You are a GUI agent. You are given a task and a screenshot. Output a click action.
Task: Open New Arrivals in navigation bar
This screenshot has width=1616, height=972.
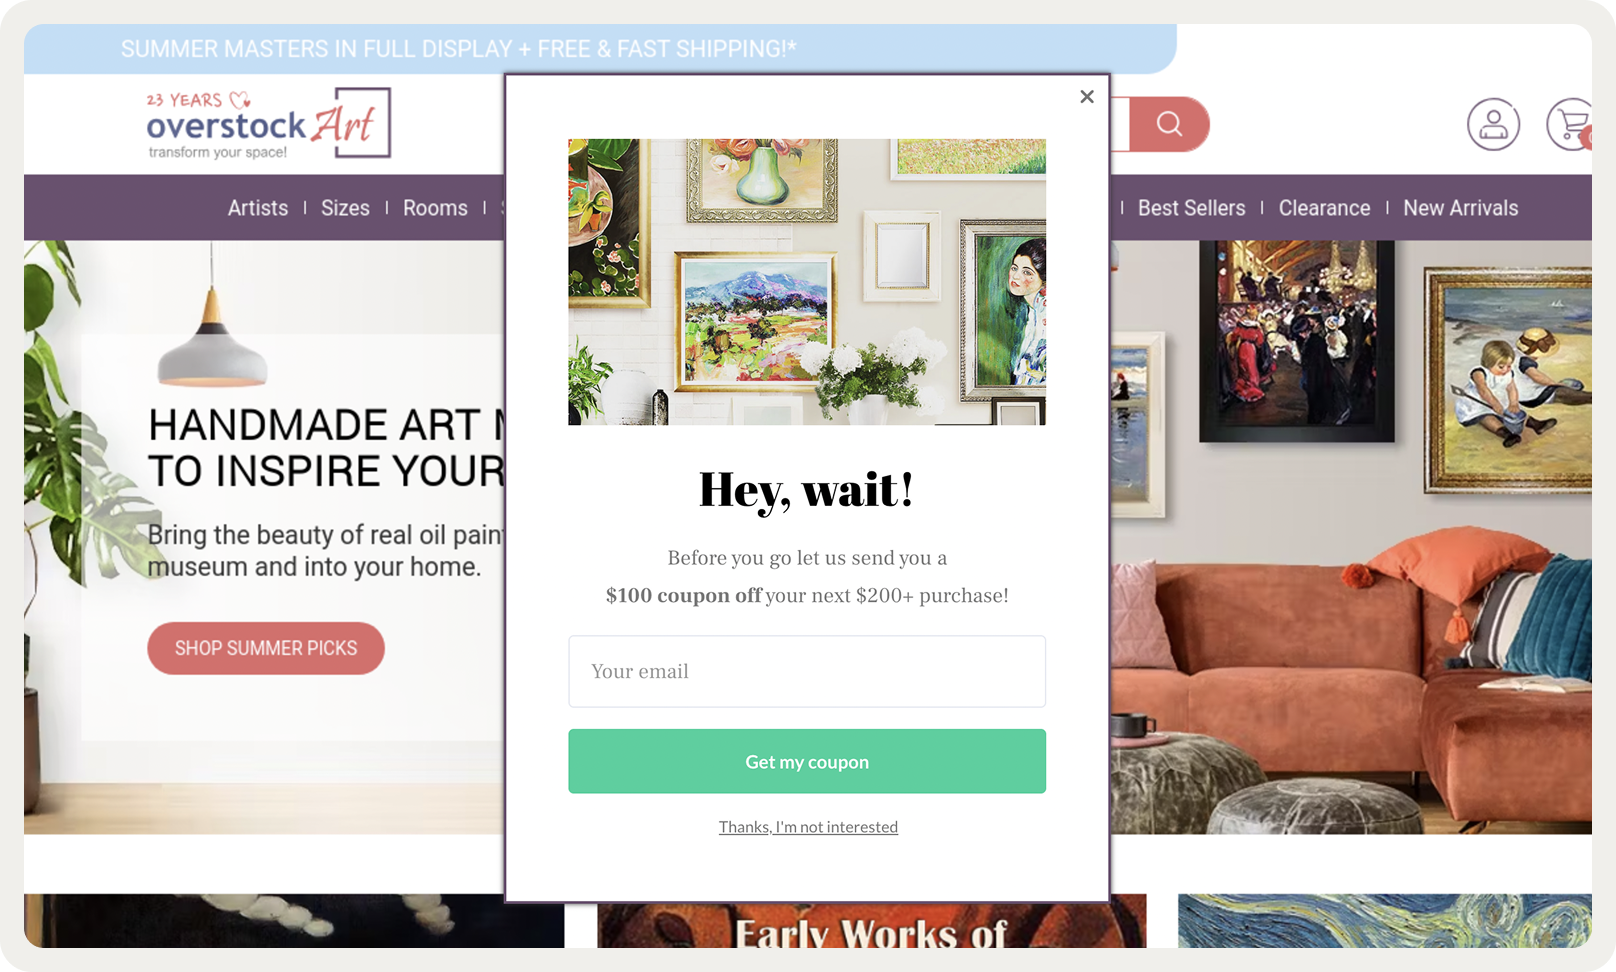click(1460, 208)
